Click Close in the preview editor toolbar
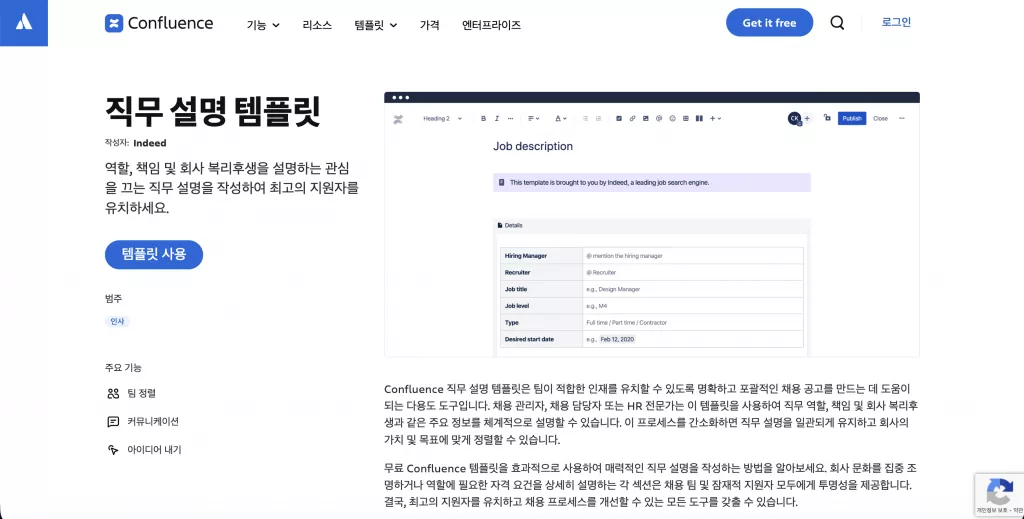Viewport: 1024px width, 519px height. point(880,118)
